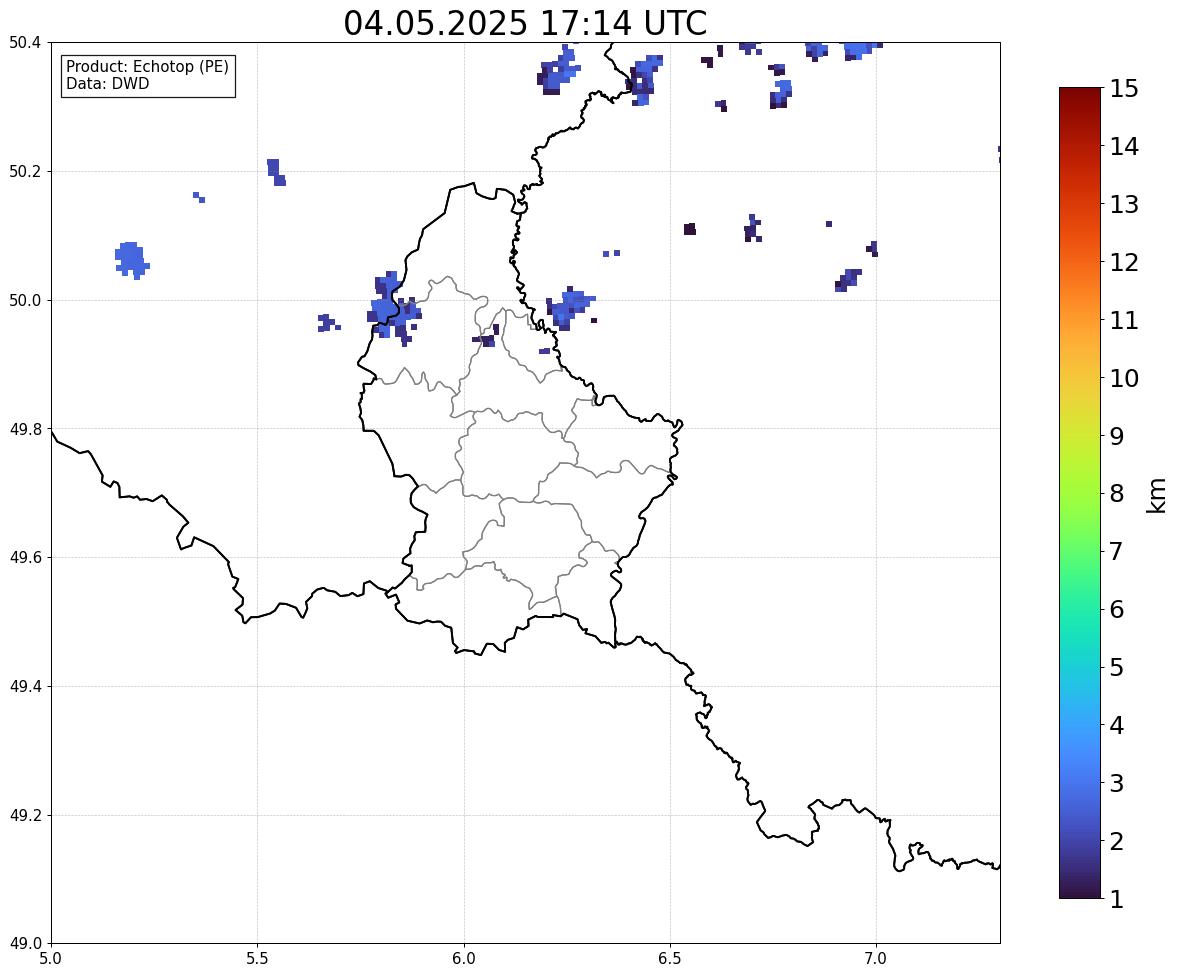The image size is (1178, 976).
Task: Click the latitude axis label 50.0
Action: (24, 301)
